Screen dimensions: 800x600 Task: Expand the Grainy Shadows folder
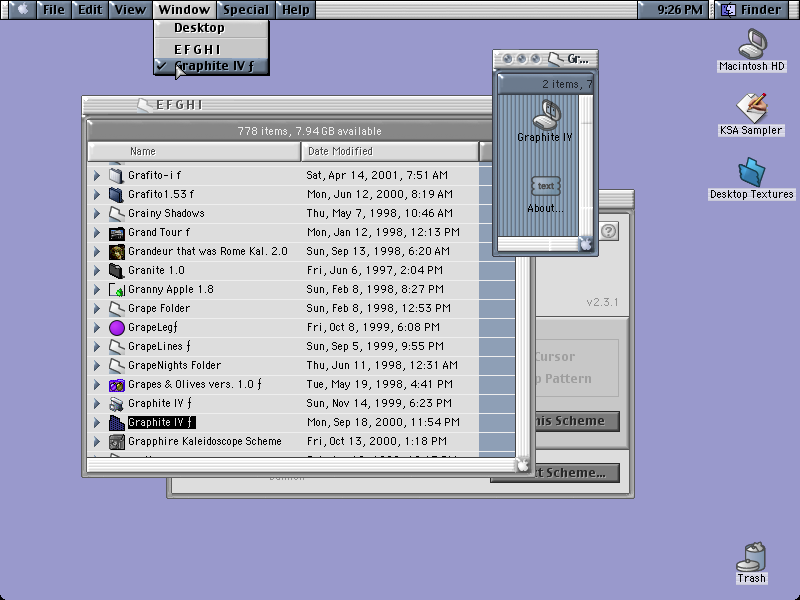pyautogui.click(x=97, y=213)
